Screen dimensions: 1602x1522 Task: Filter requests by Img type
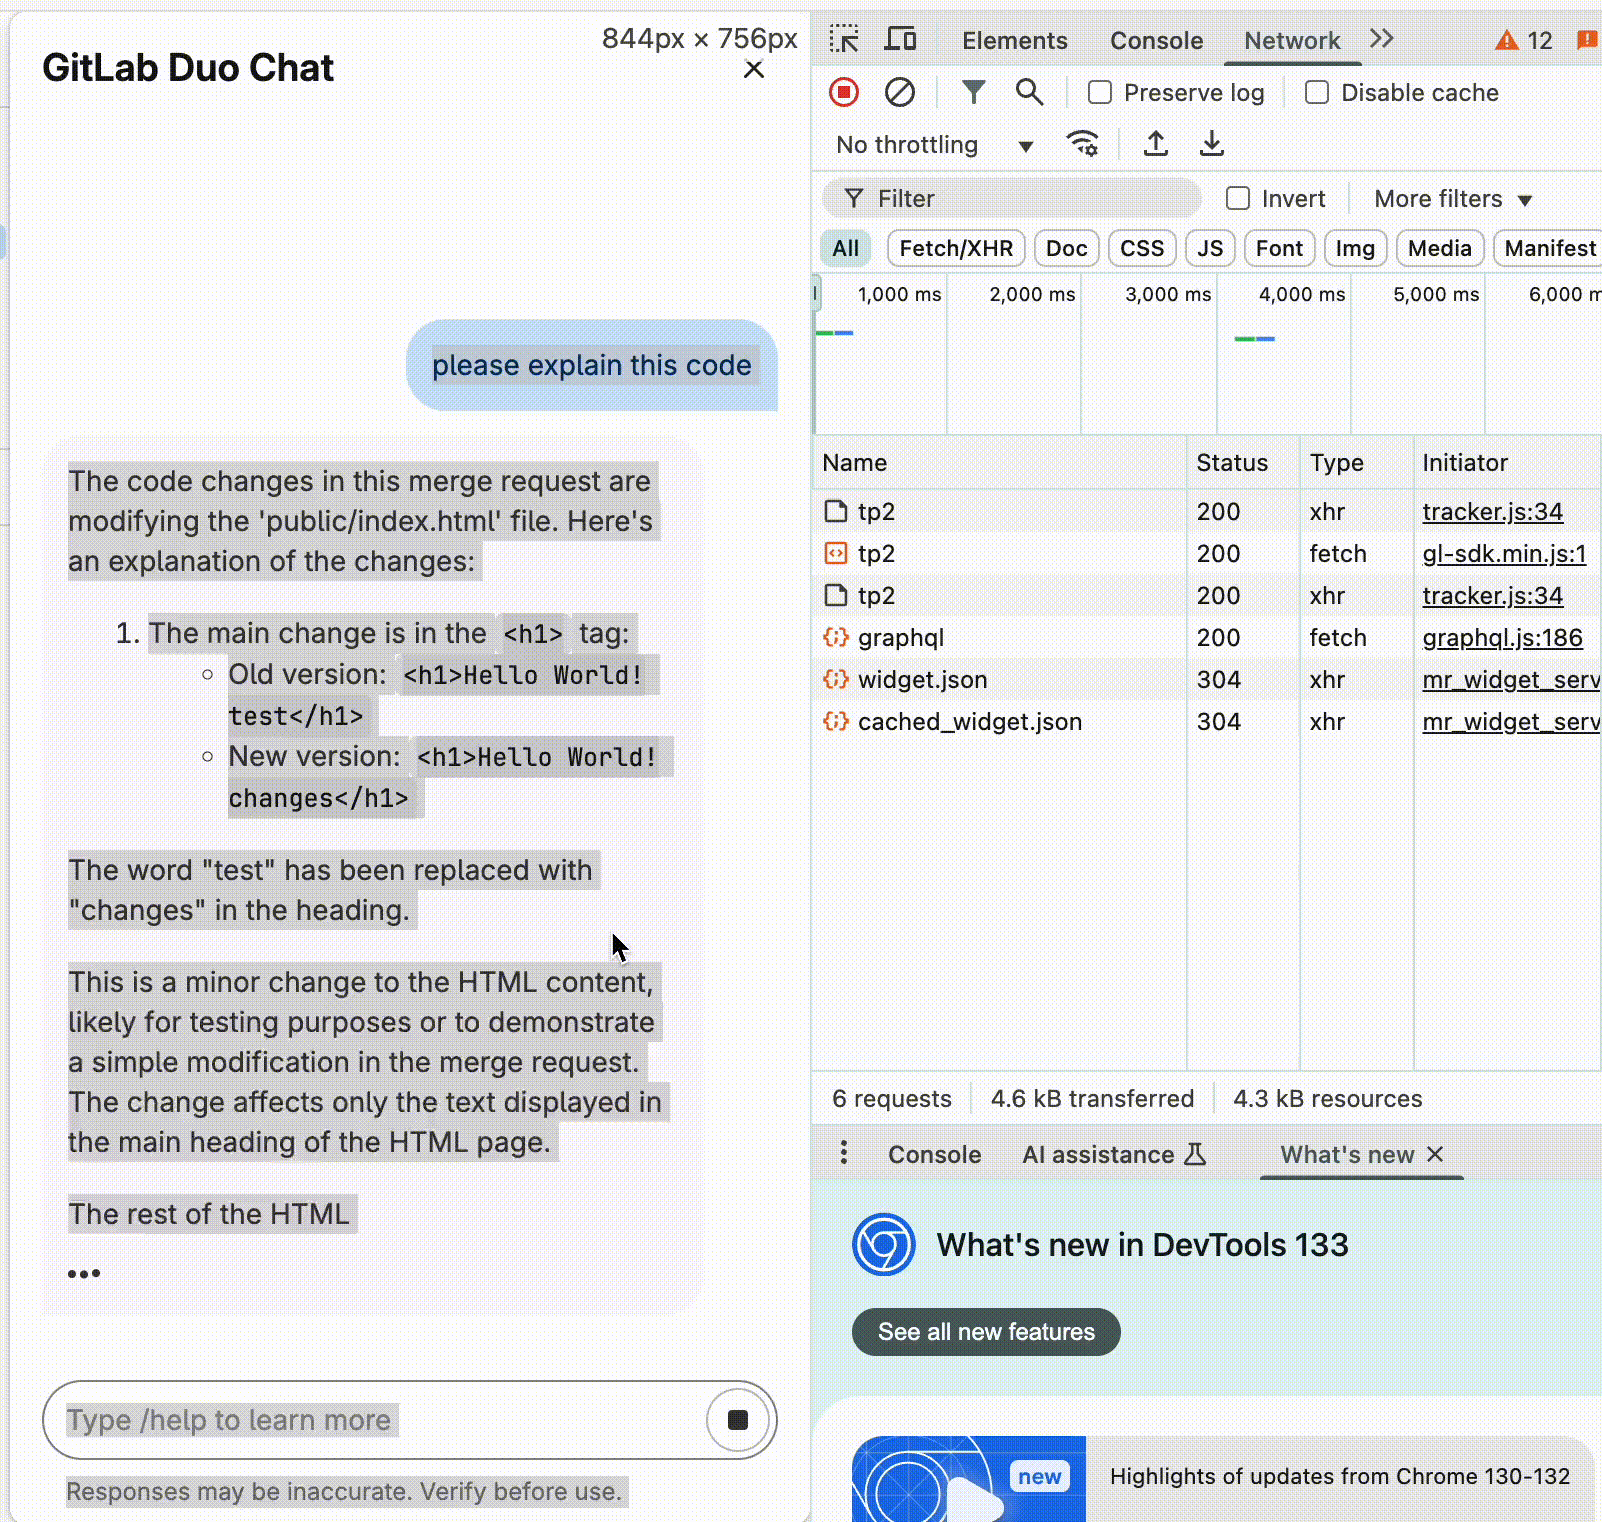point(1355,248)
